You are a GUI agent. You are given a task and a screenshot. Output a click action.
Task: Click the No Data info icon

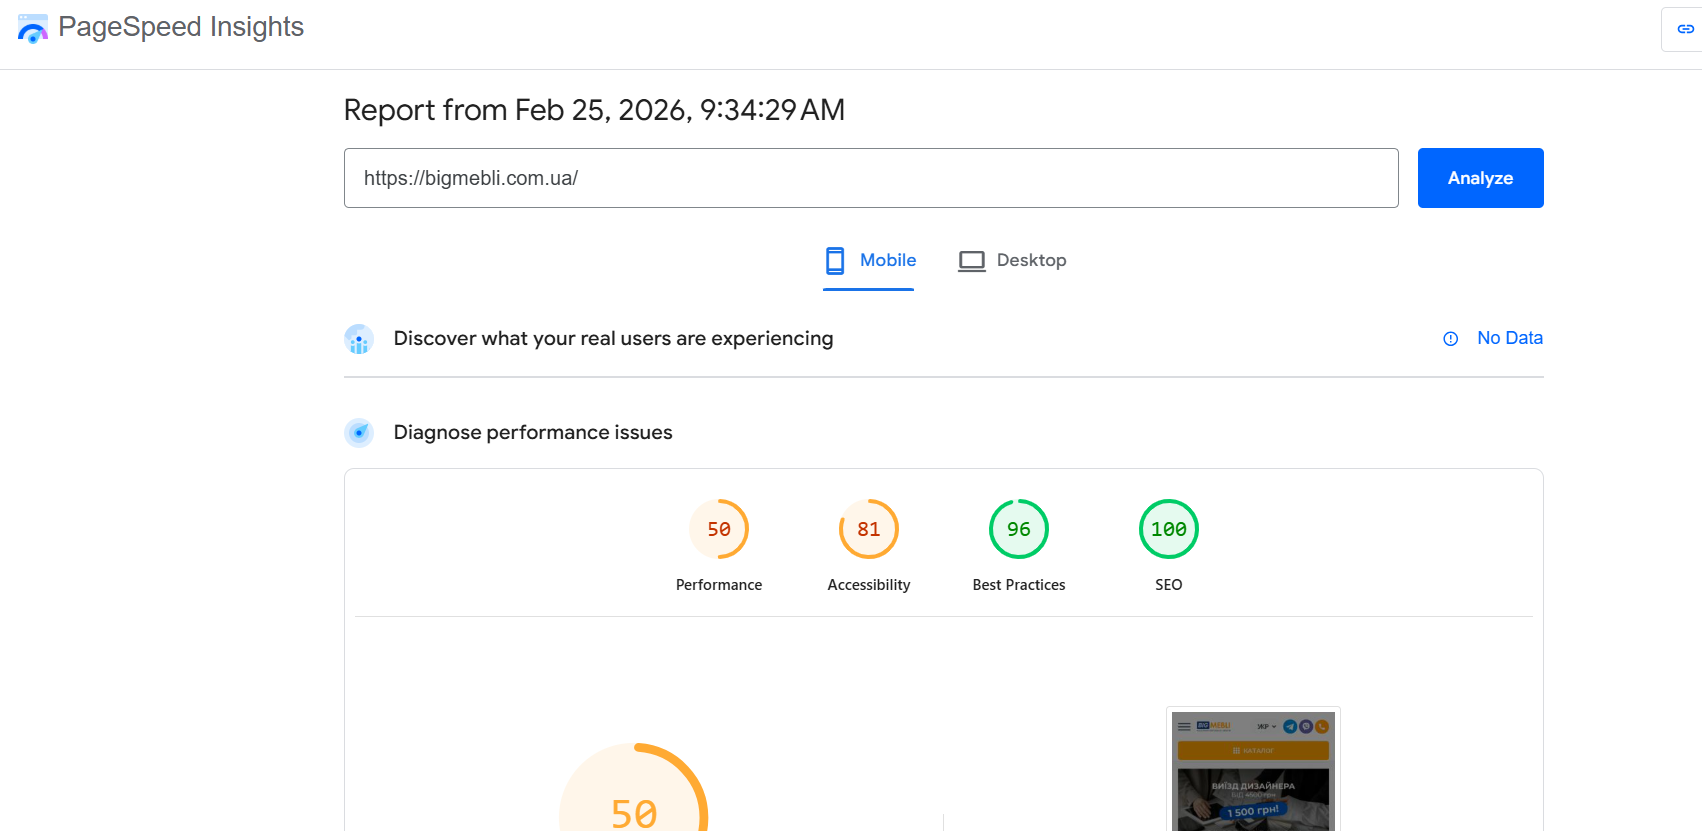1450,339
